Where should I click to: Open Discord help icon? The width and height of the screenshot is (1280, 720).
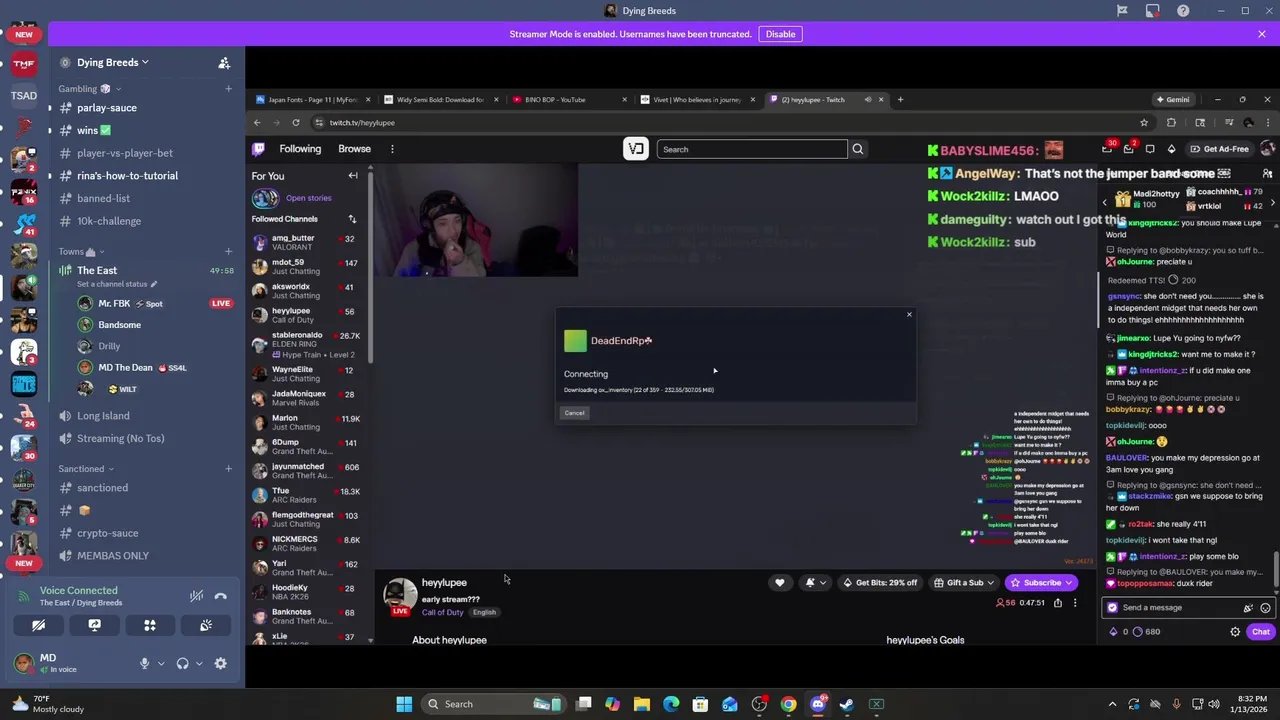click(x=1184, y=11)
